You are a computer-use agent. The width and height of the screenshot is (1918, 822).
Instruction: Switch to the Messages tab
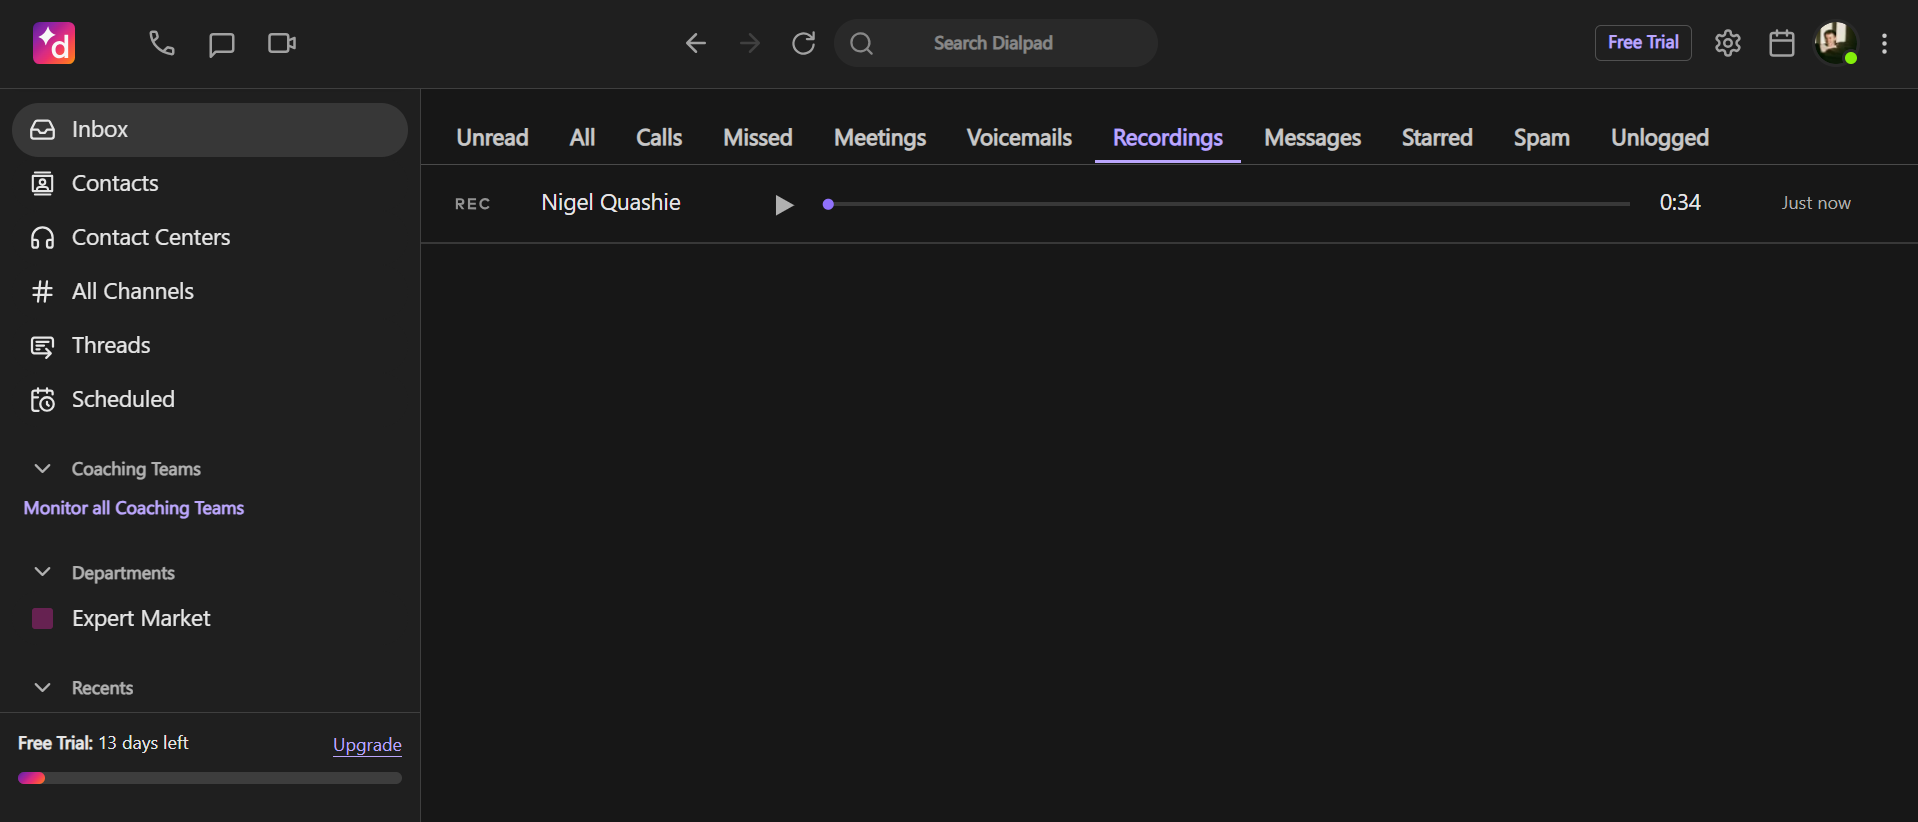(1312, 138)
